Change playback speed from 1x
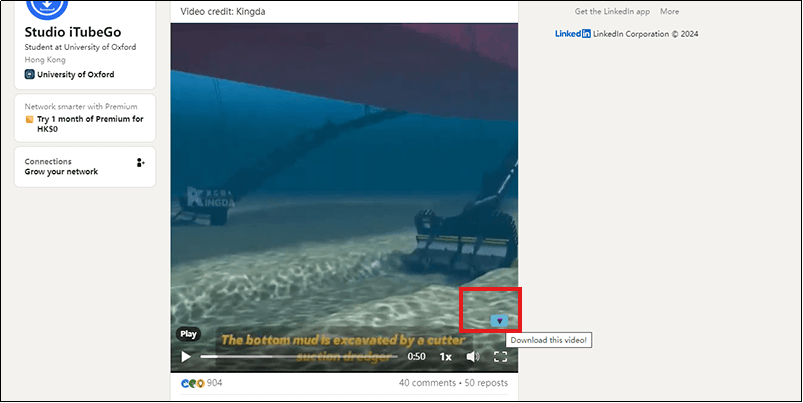The width and height of the screenshot is (803, 403). tap(446, 356)
